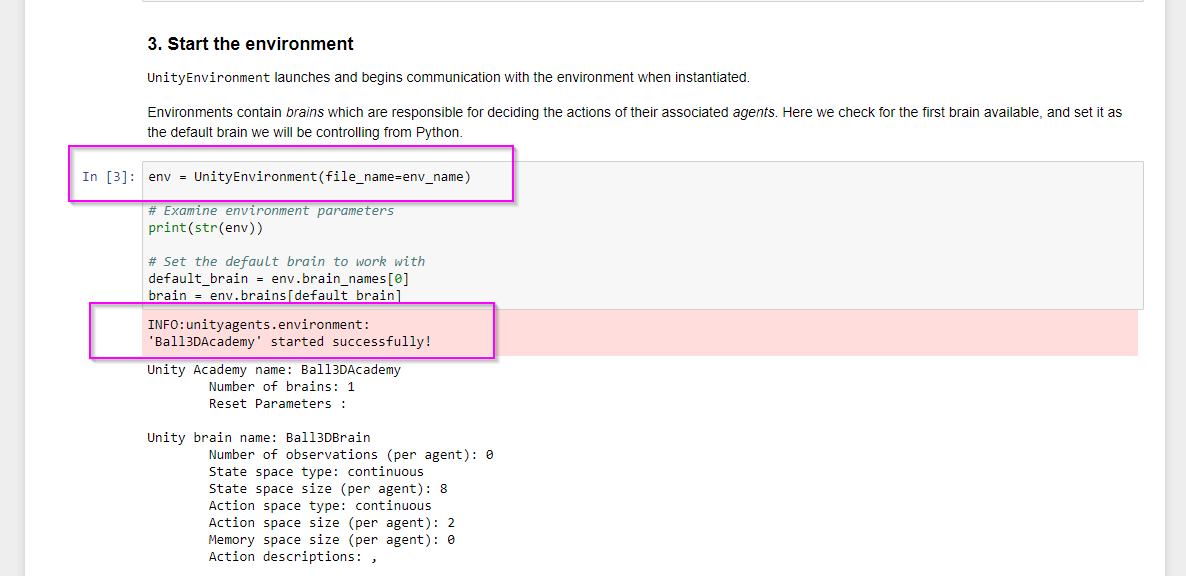Click the brain = env.brains code line
The image size is (1186, 576).
[x=274, y=295]
